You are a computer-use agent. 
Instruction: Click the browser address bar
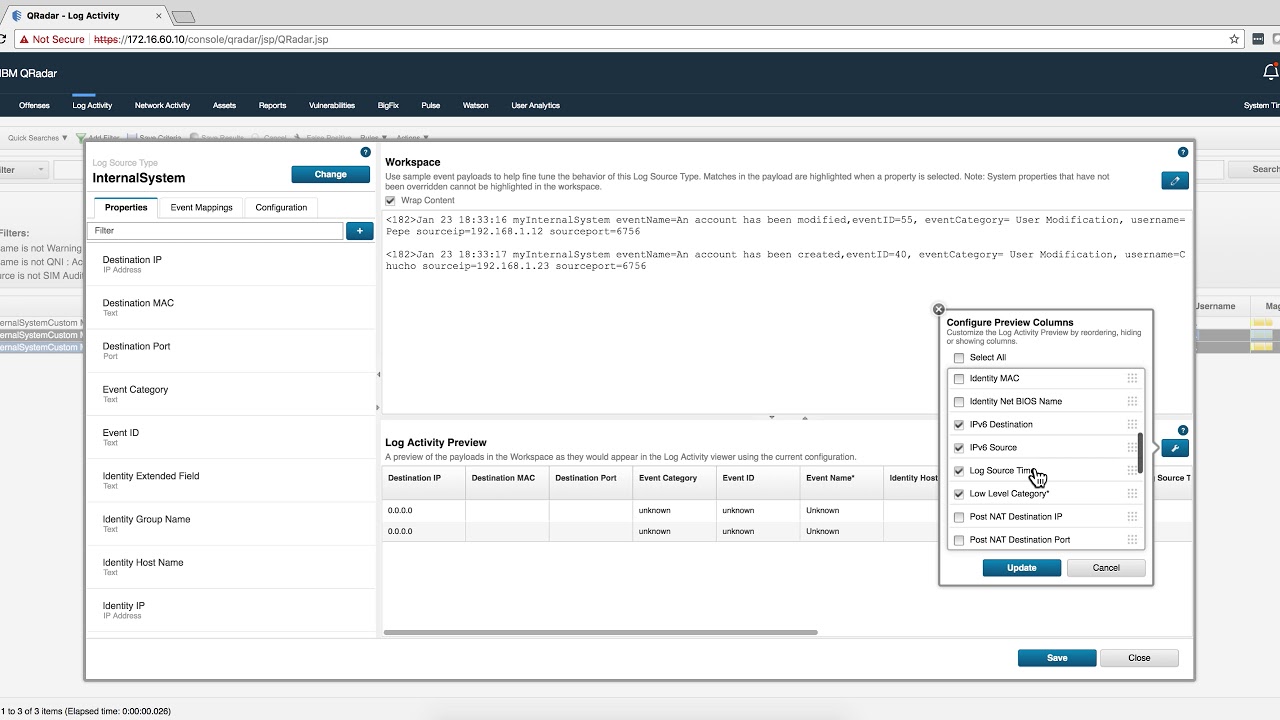click(620, 39)
